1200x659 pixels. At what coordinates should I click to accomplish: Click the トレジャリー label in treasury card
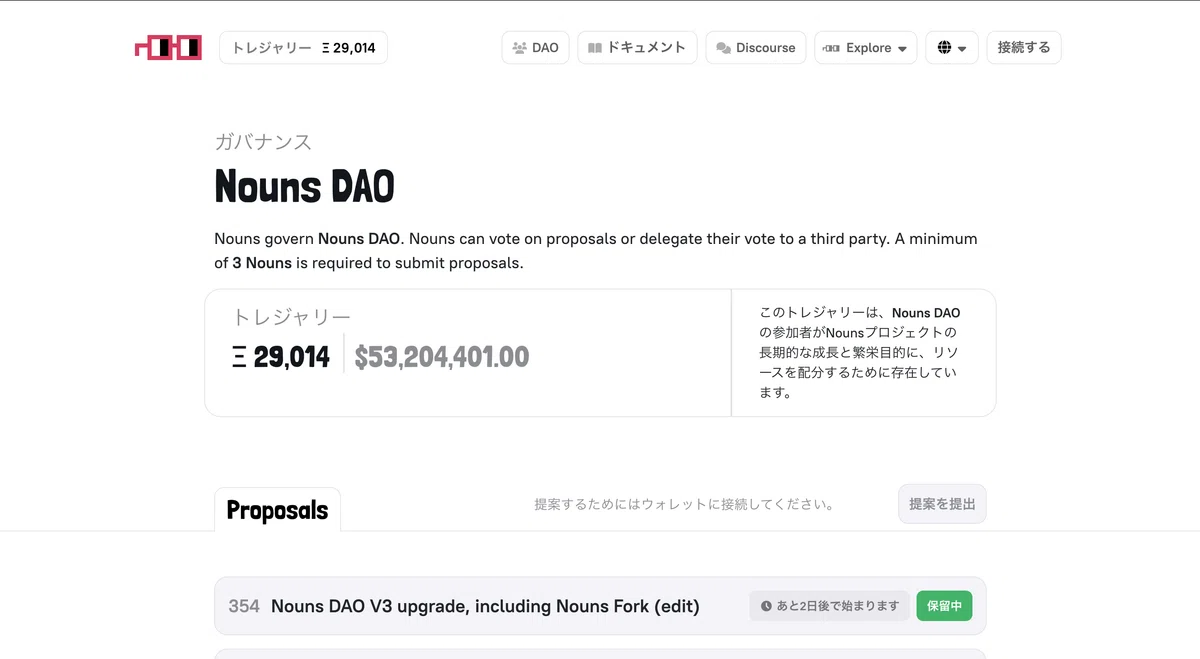click(x=291, y=317)
